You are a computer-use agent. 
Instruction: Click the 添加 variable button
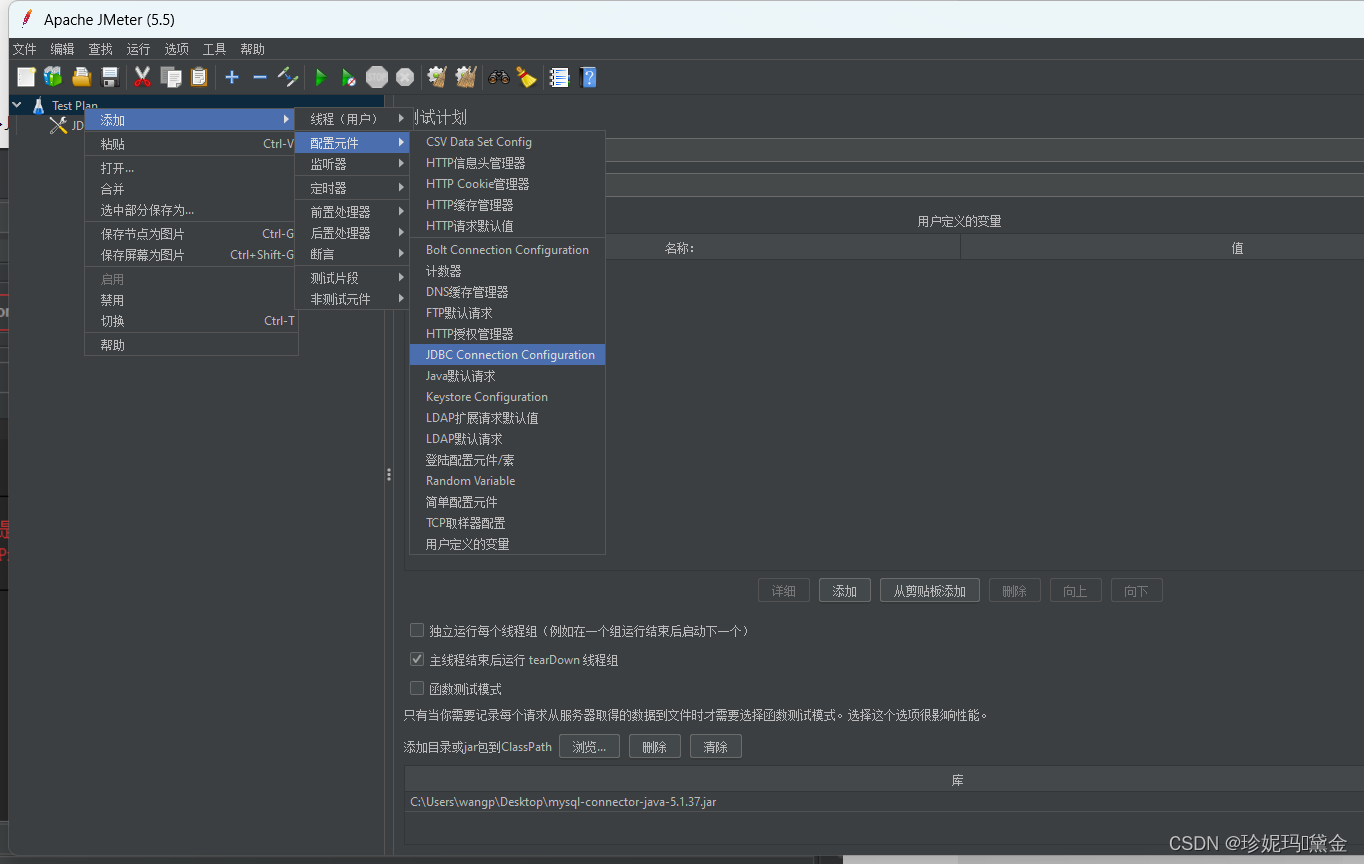845,591
